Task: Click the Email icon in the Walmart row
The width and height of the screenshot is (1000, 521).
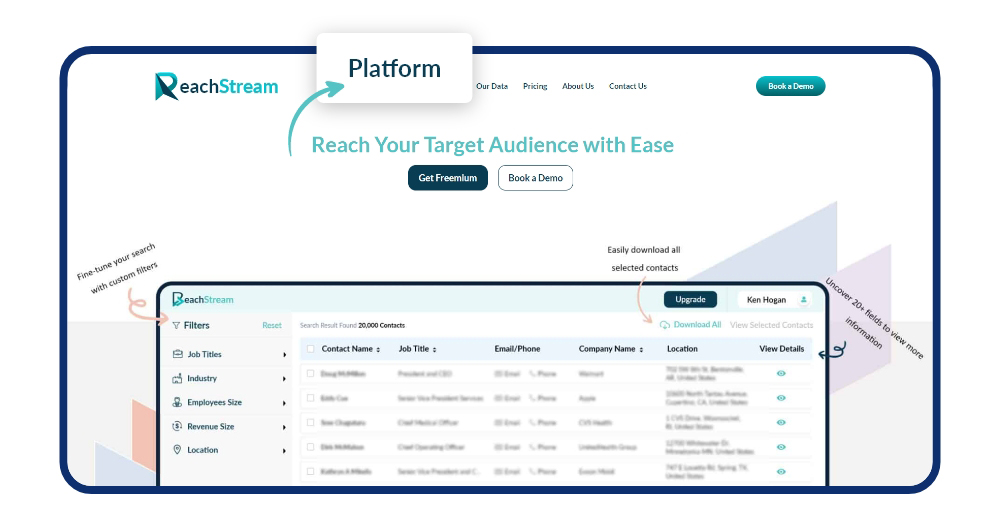Action: click(498, 374)
